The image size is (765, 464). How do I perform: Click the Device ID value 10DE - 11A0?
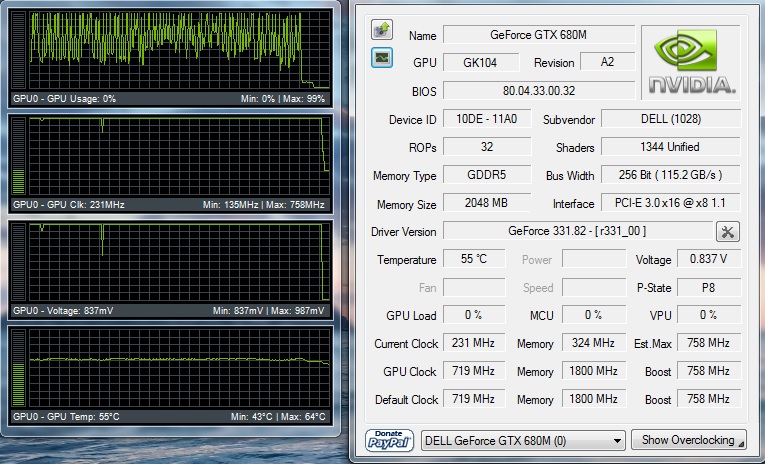click(x=486, y=119)
